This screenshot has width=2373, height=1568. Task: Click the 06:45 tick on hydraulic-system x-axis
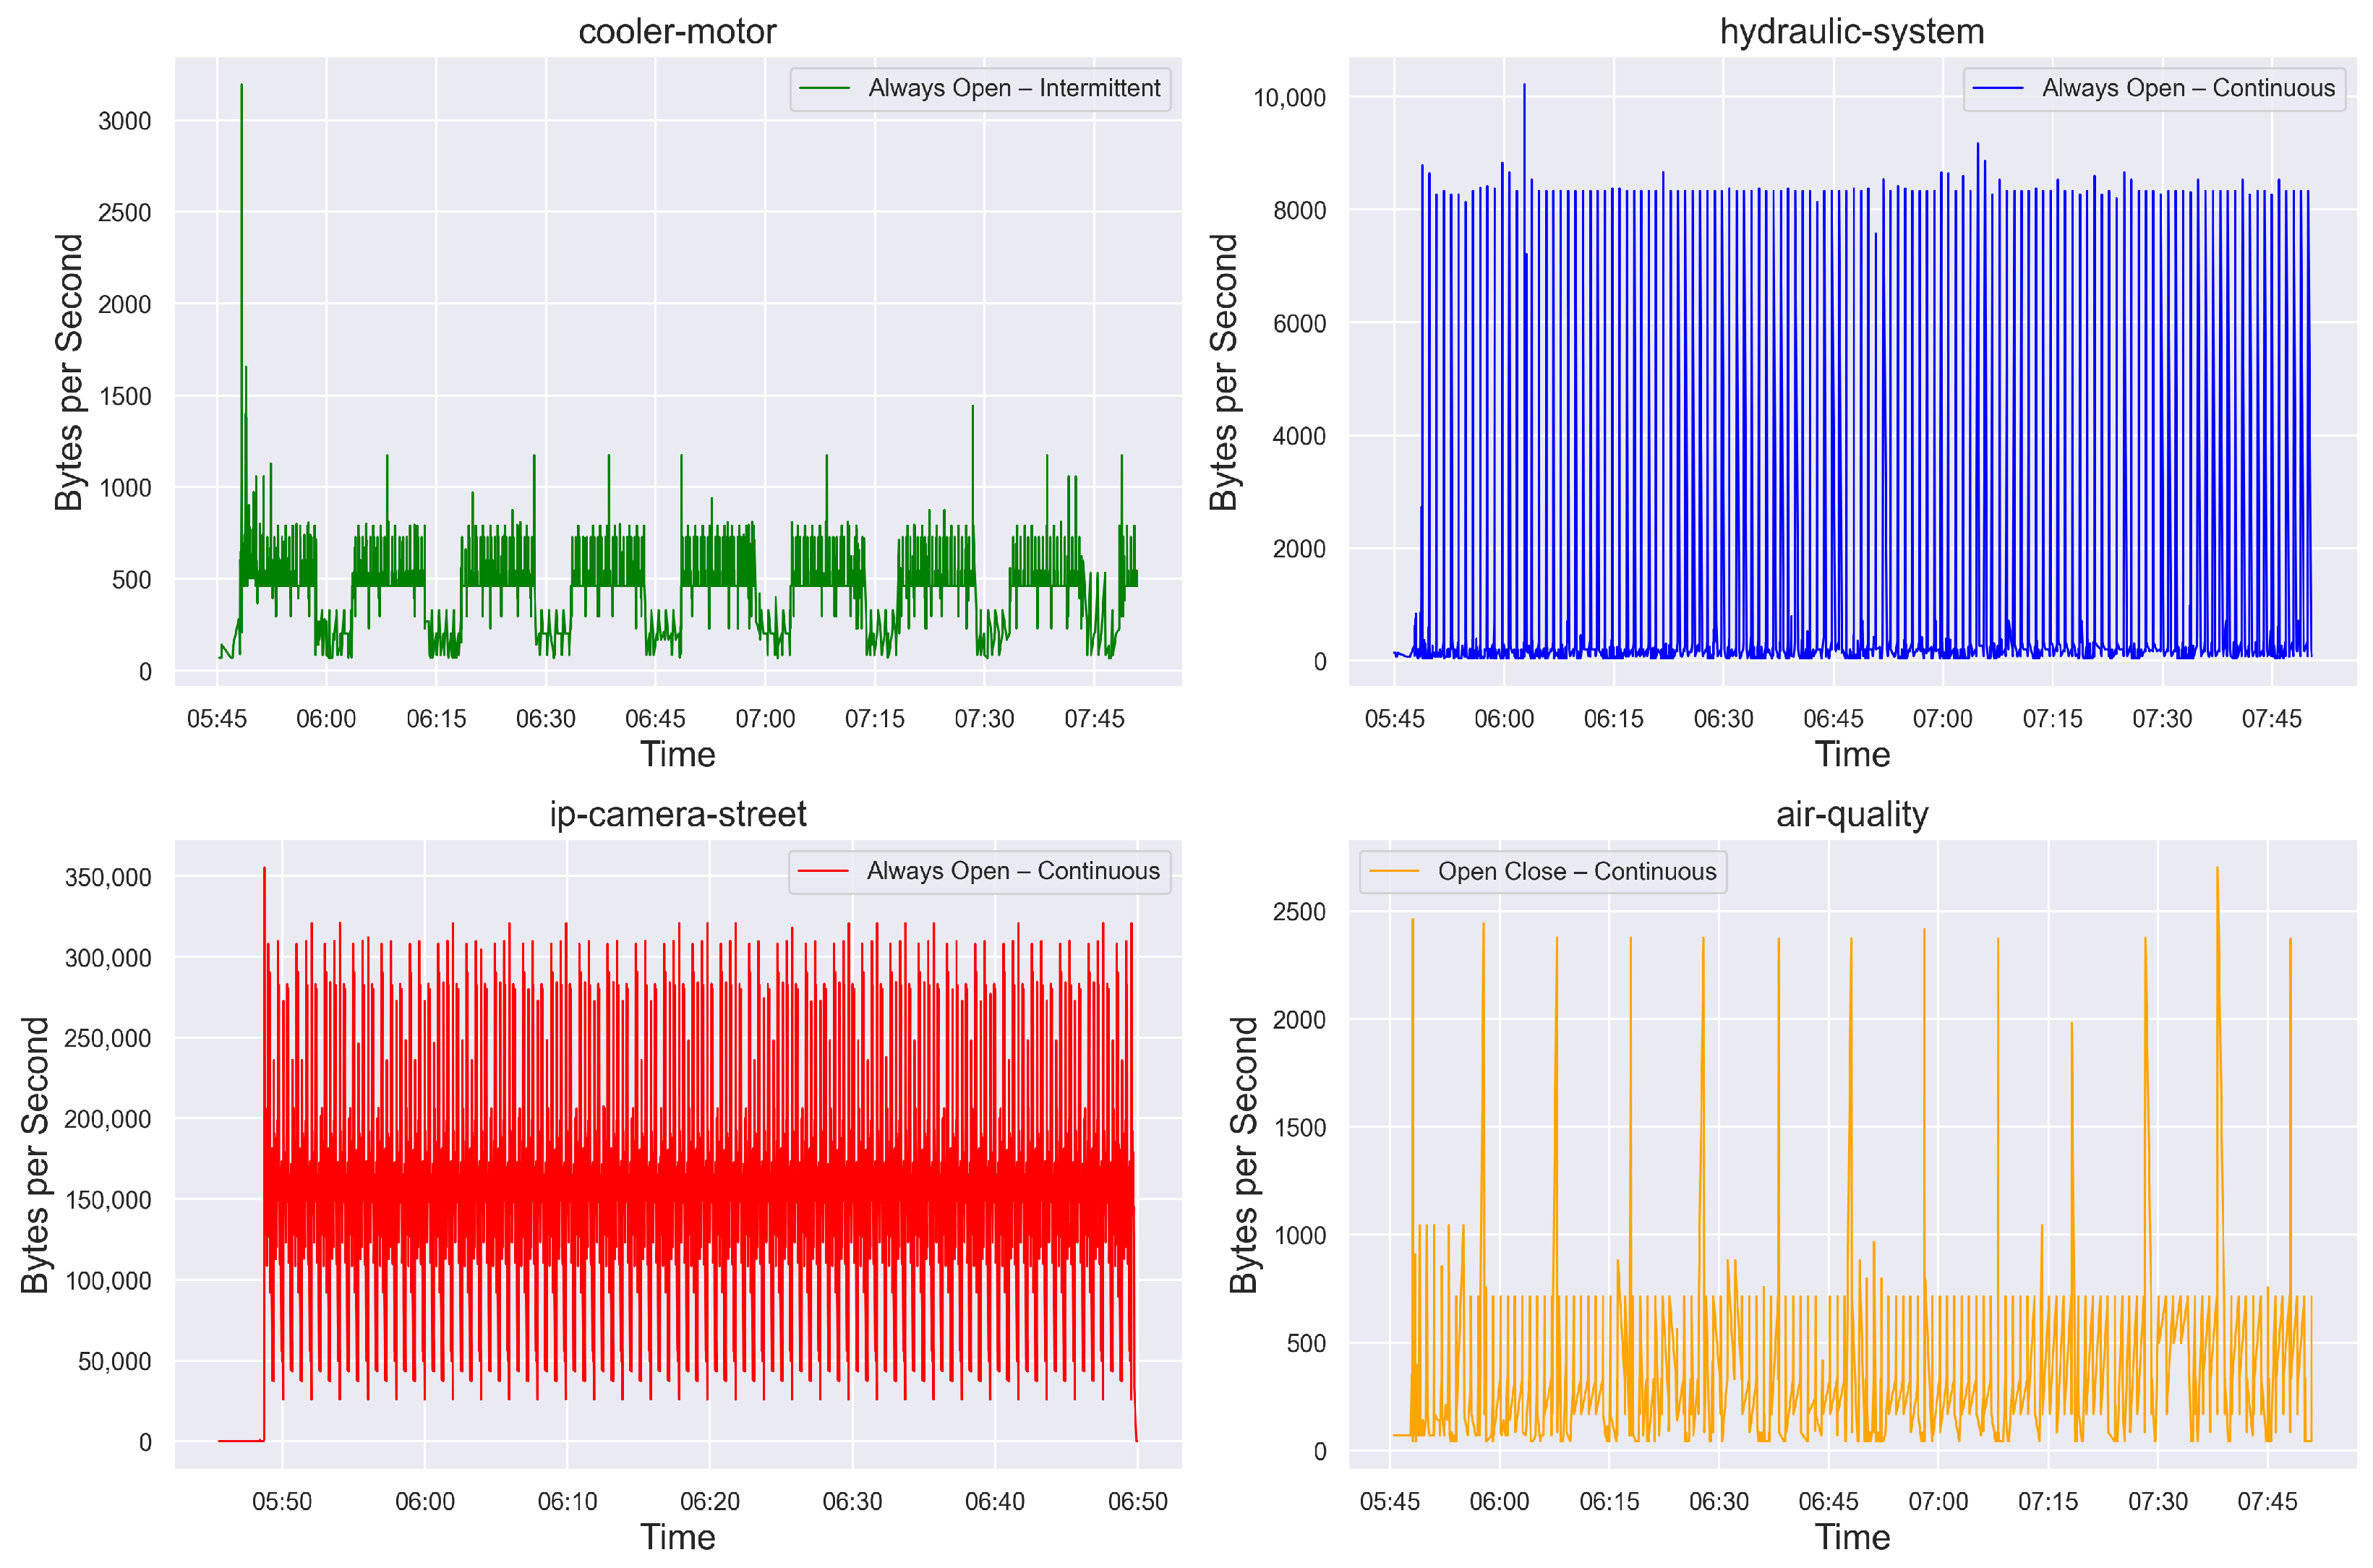1833,719
